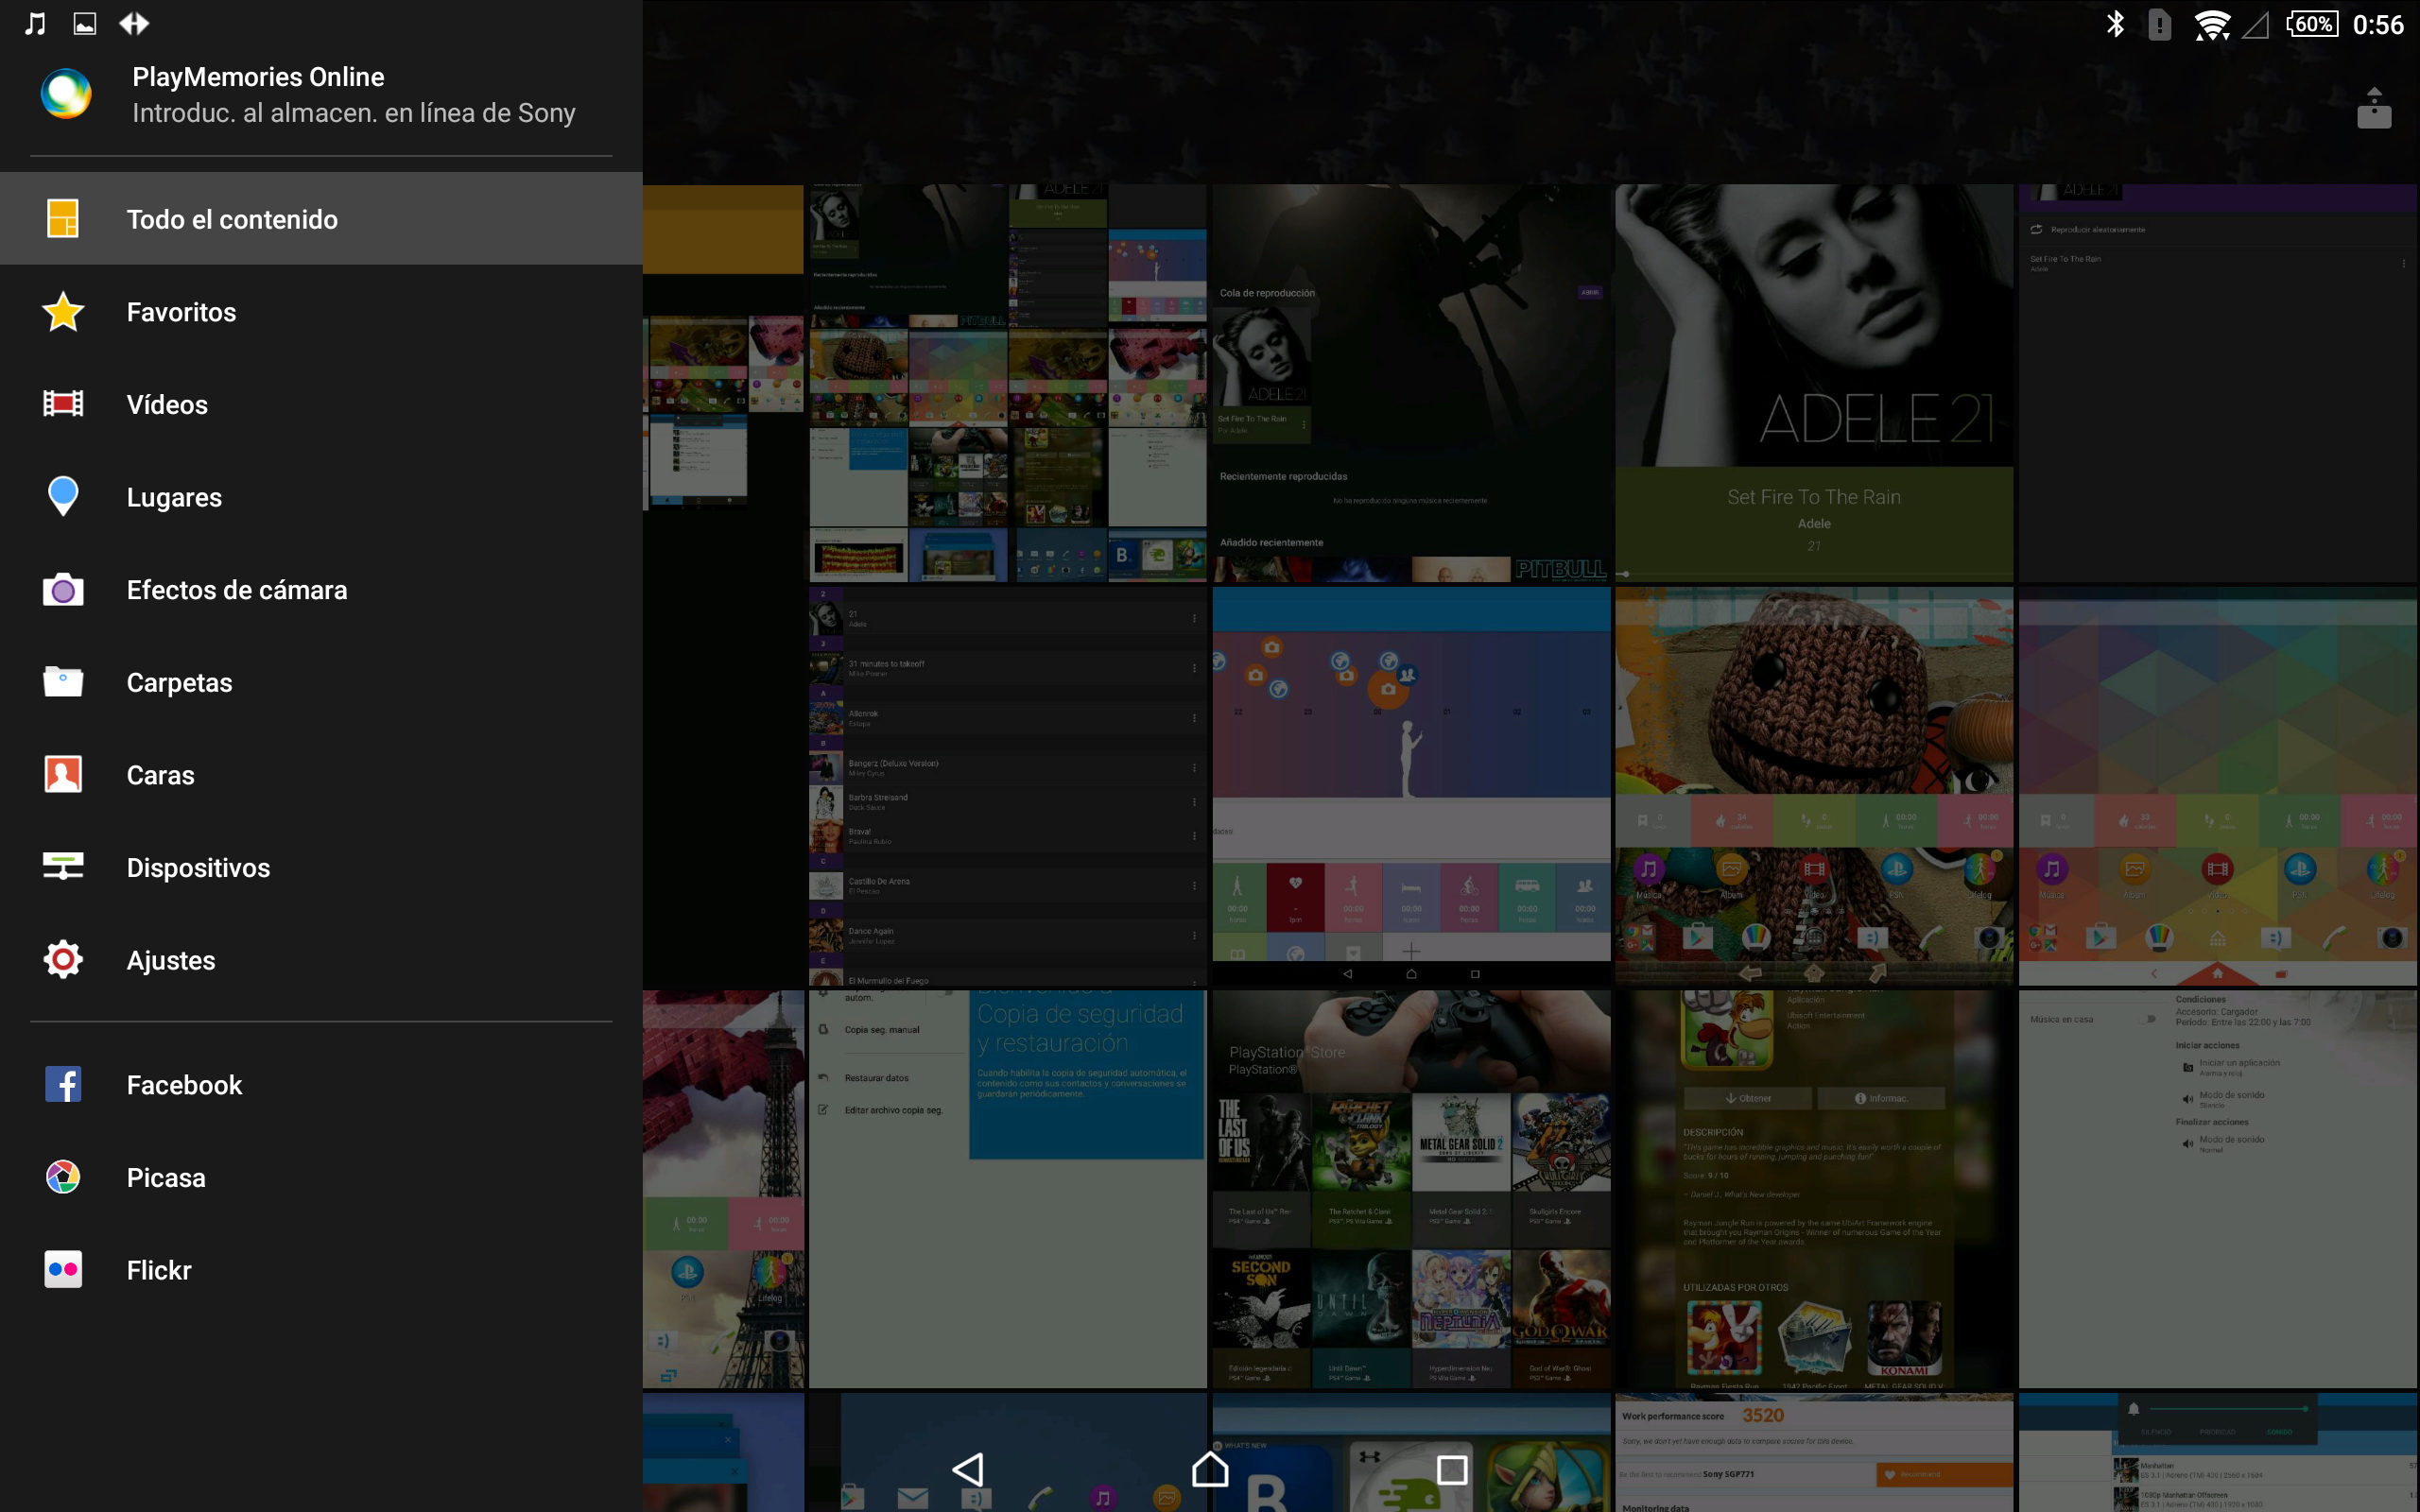
Task: Click the Caras portrait icon
Action: click(63, 774)
